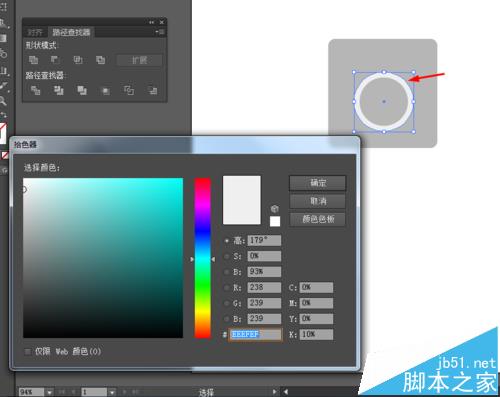Select the H (hue) radio button
Screen dimensions: 500x397
click(x=227, y=240)
